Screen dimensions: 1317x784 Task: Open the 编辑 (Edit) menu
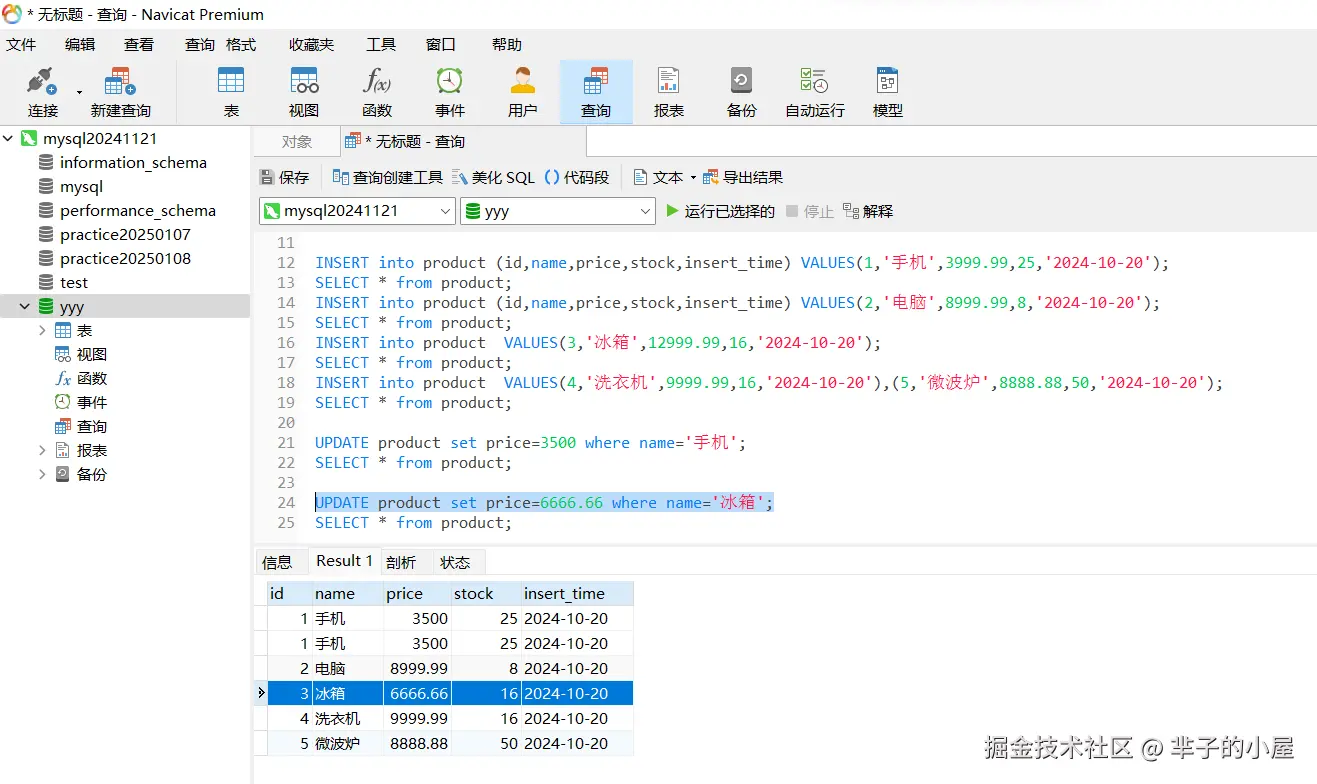pos(80,45)
